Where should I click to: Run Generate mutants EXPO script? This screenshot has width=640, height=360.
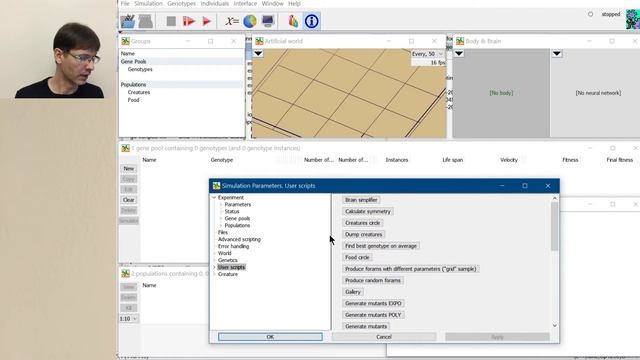click(x=373, y=303)
